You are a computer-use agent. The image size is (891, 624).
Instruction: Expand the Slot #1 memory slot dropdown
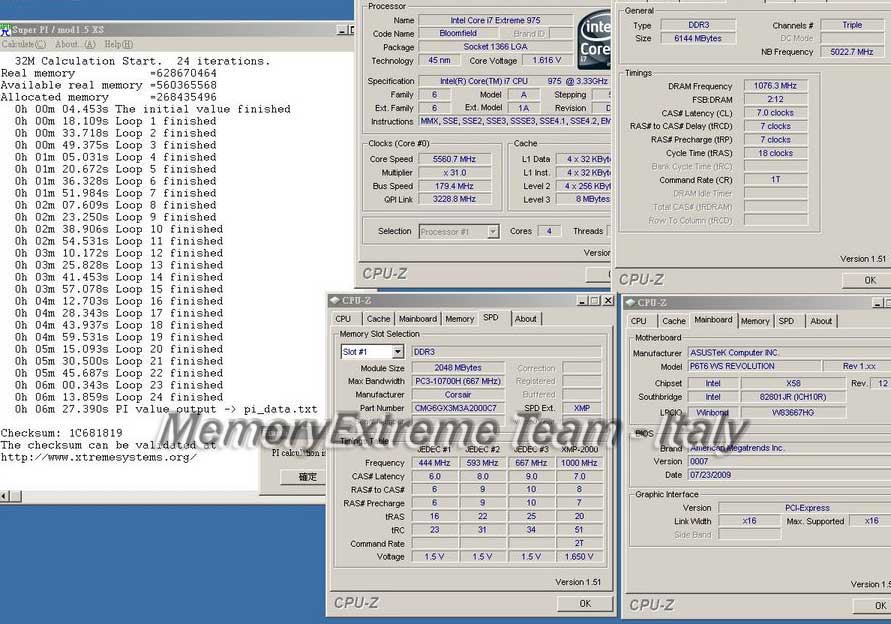[x=398, y=352]
